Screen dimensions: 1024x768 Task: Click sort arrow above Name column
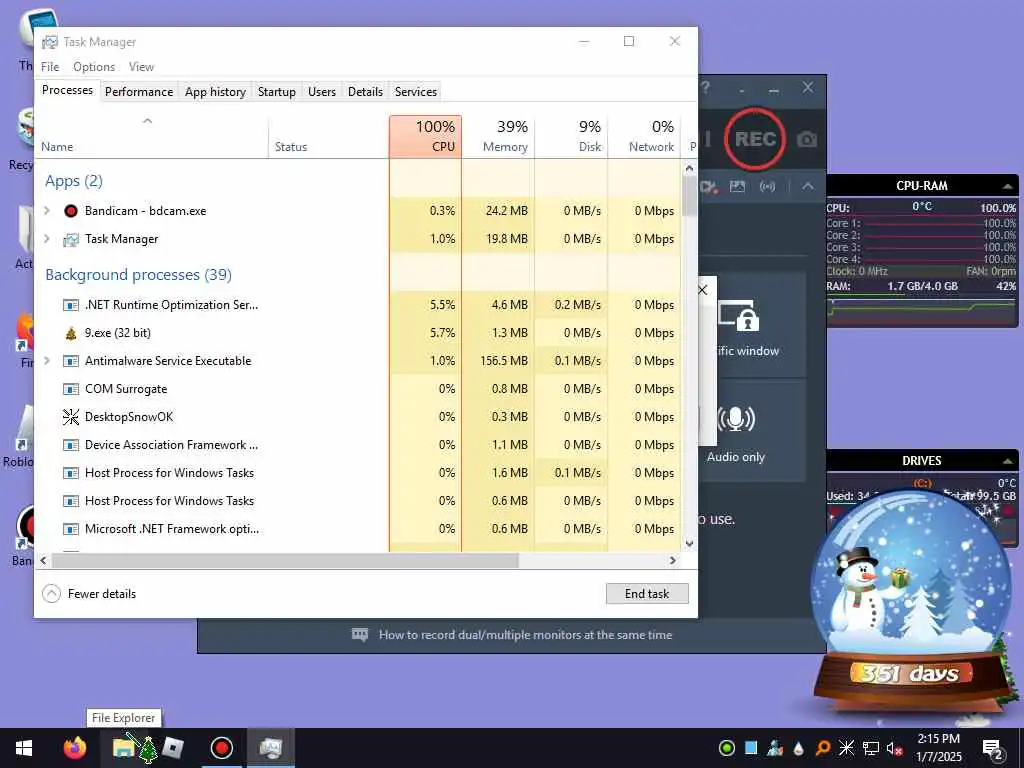(x=148, y=121)
